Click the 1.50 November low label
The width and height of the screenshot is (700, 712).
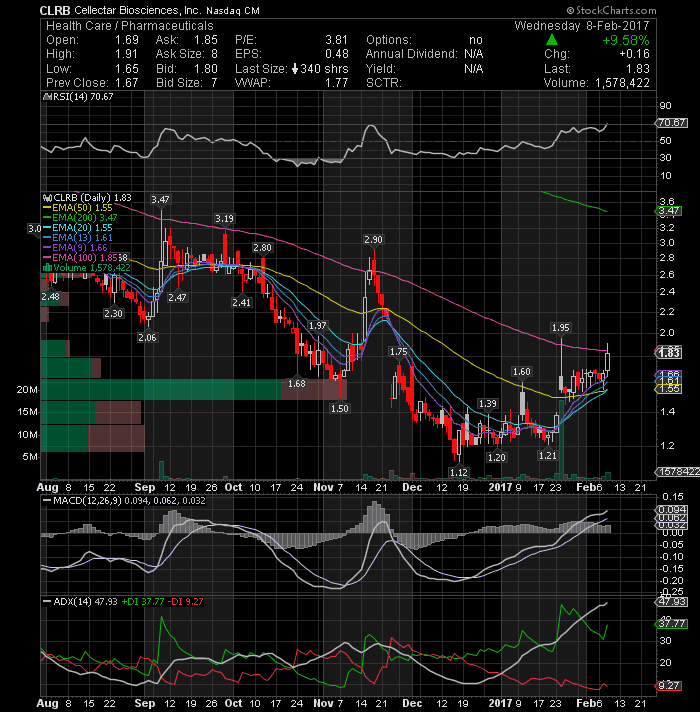coord(340,408)
